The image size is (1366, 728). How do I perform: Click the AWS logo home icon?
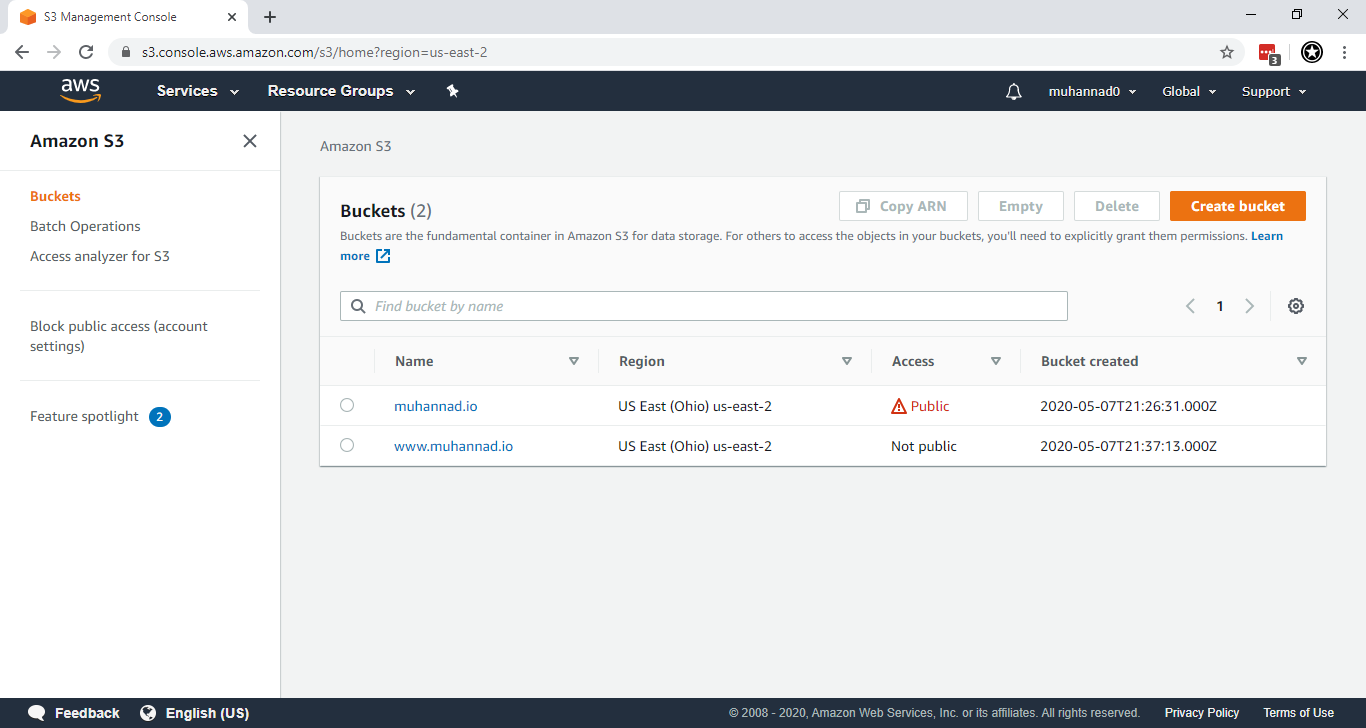(80, 91)
